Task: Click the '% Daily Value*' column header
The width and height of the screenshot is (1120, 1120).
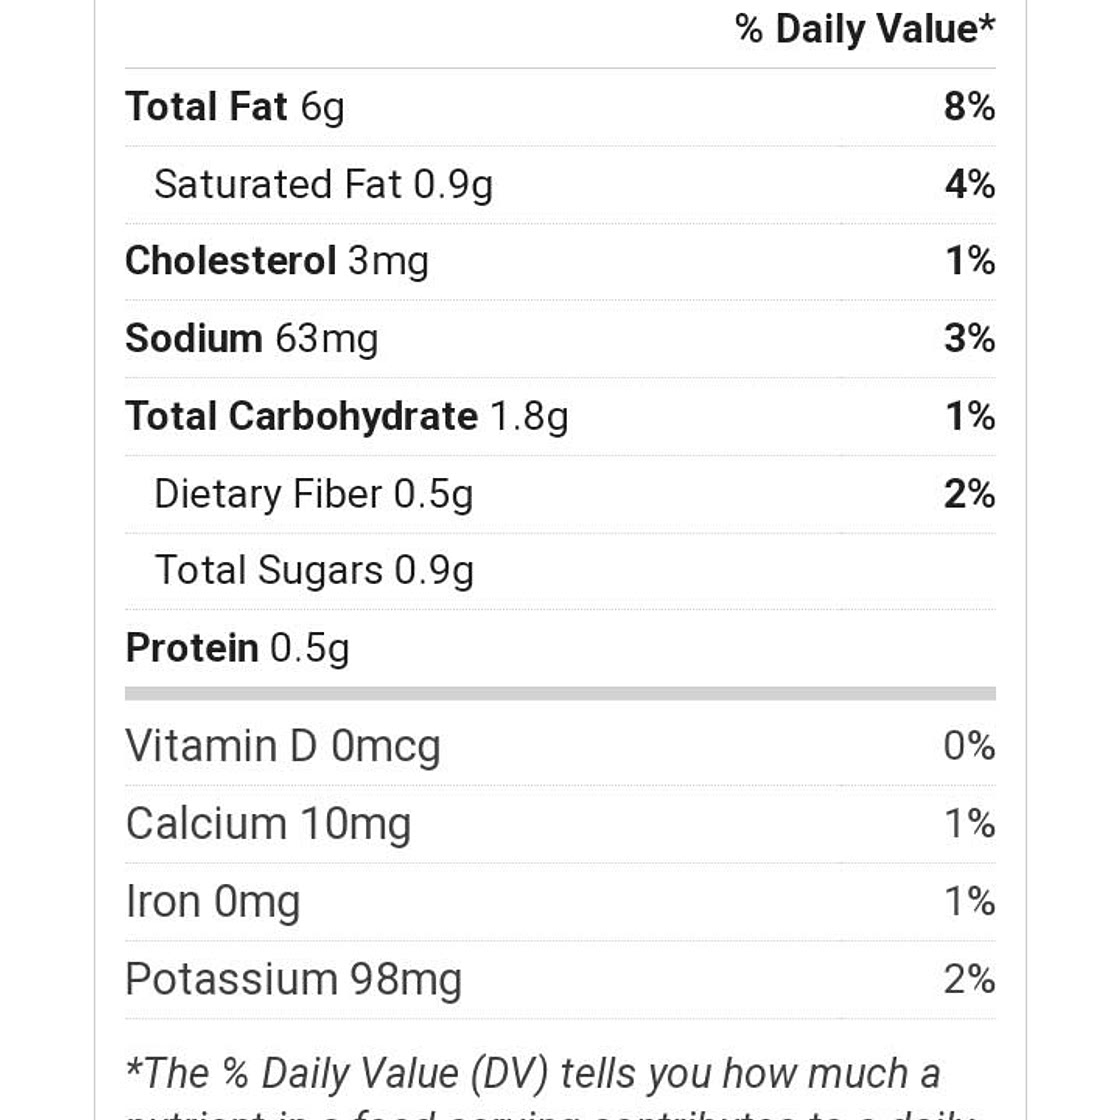Action: coord(865,29)
